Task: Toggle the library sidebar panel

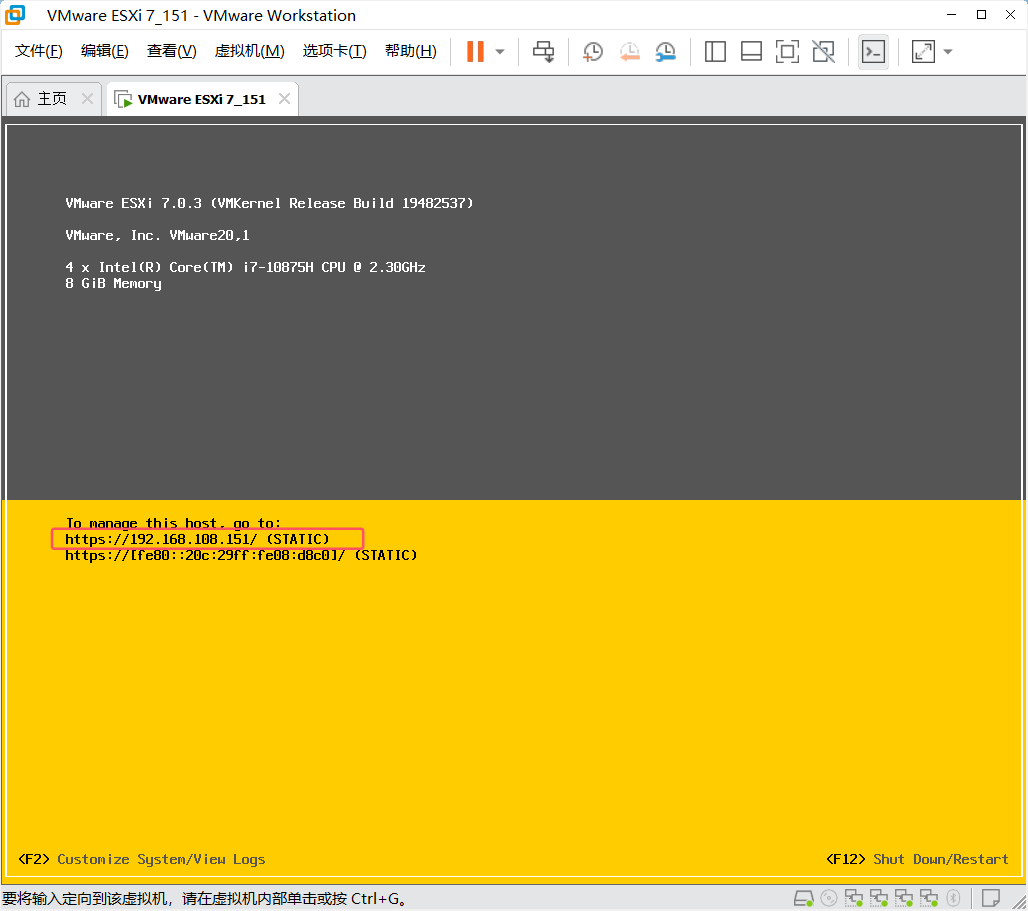Action: point(715,52)
